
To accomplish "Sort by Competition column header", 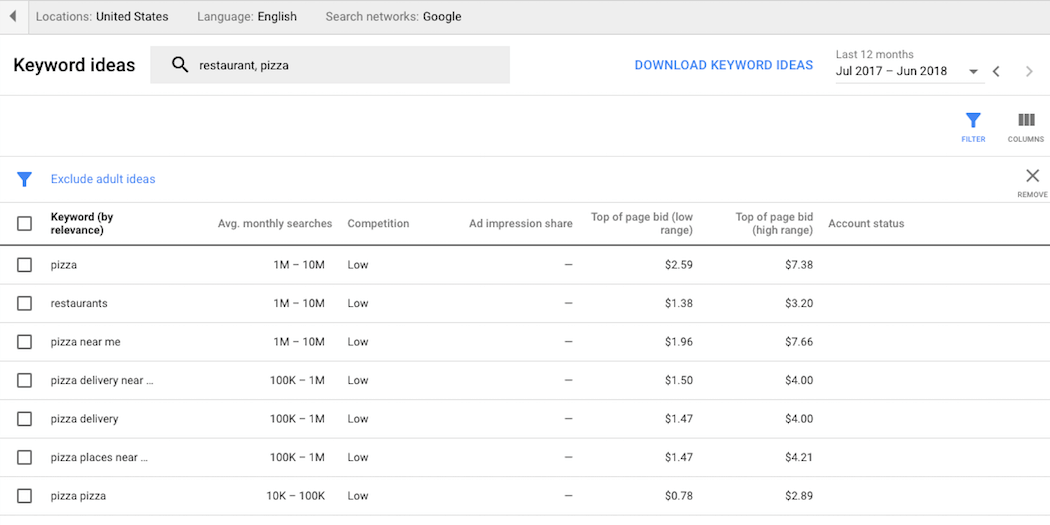I will 378,224.
